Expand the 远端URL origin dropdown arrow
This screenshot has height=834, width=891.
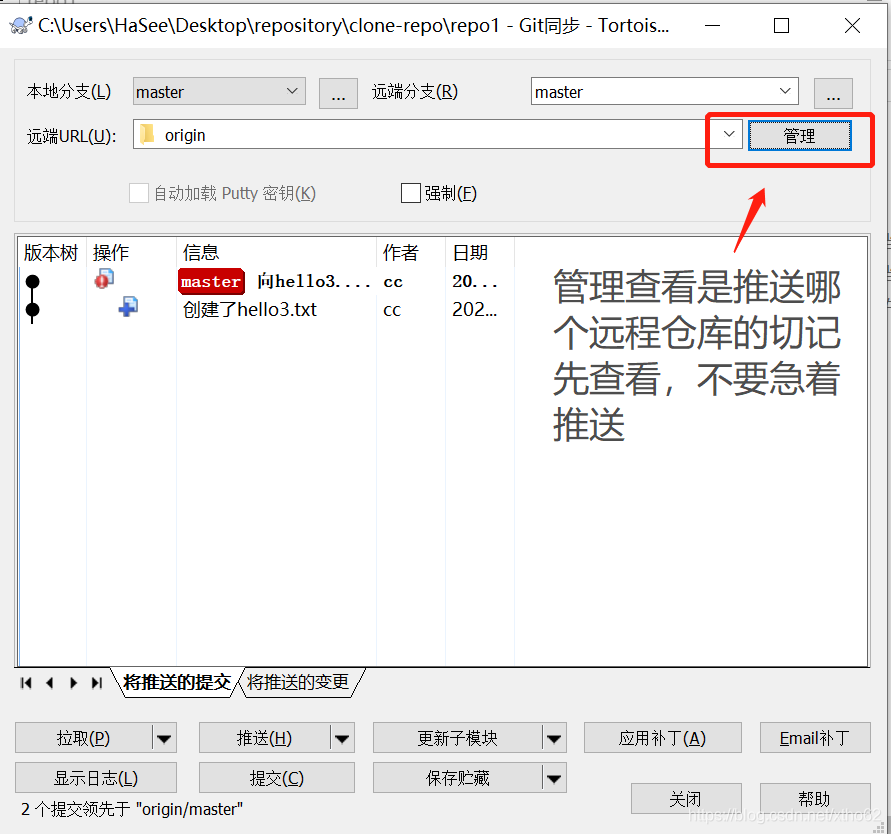click(x=729, y=135)
